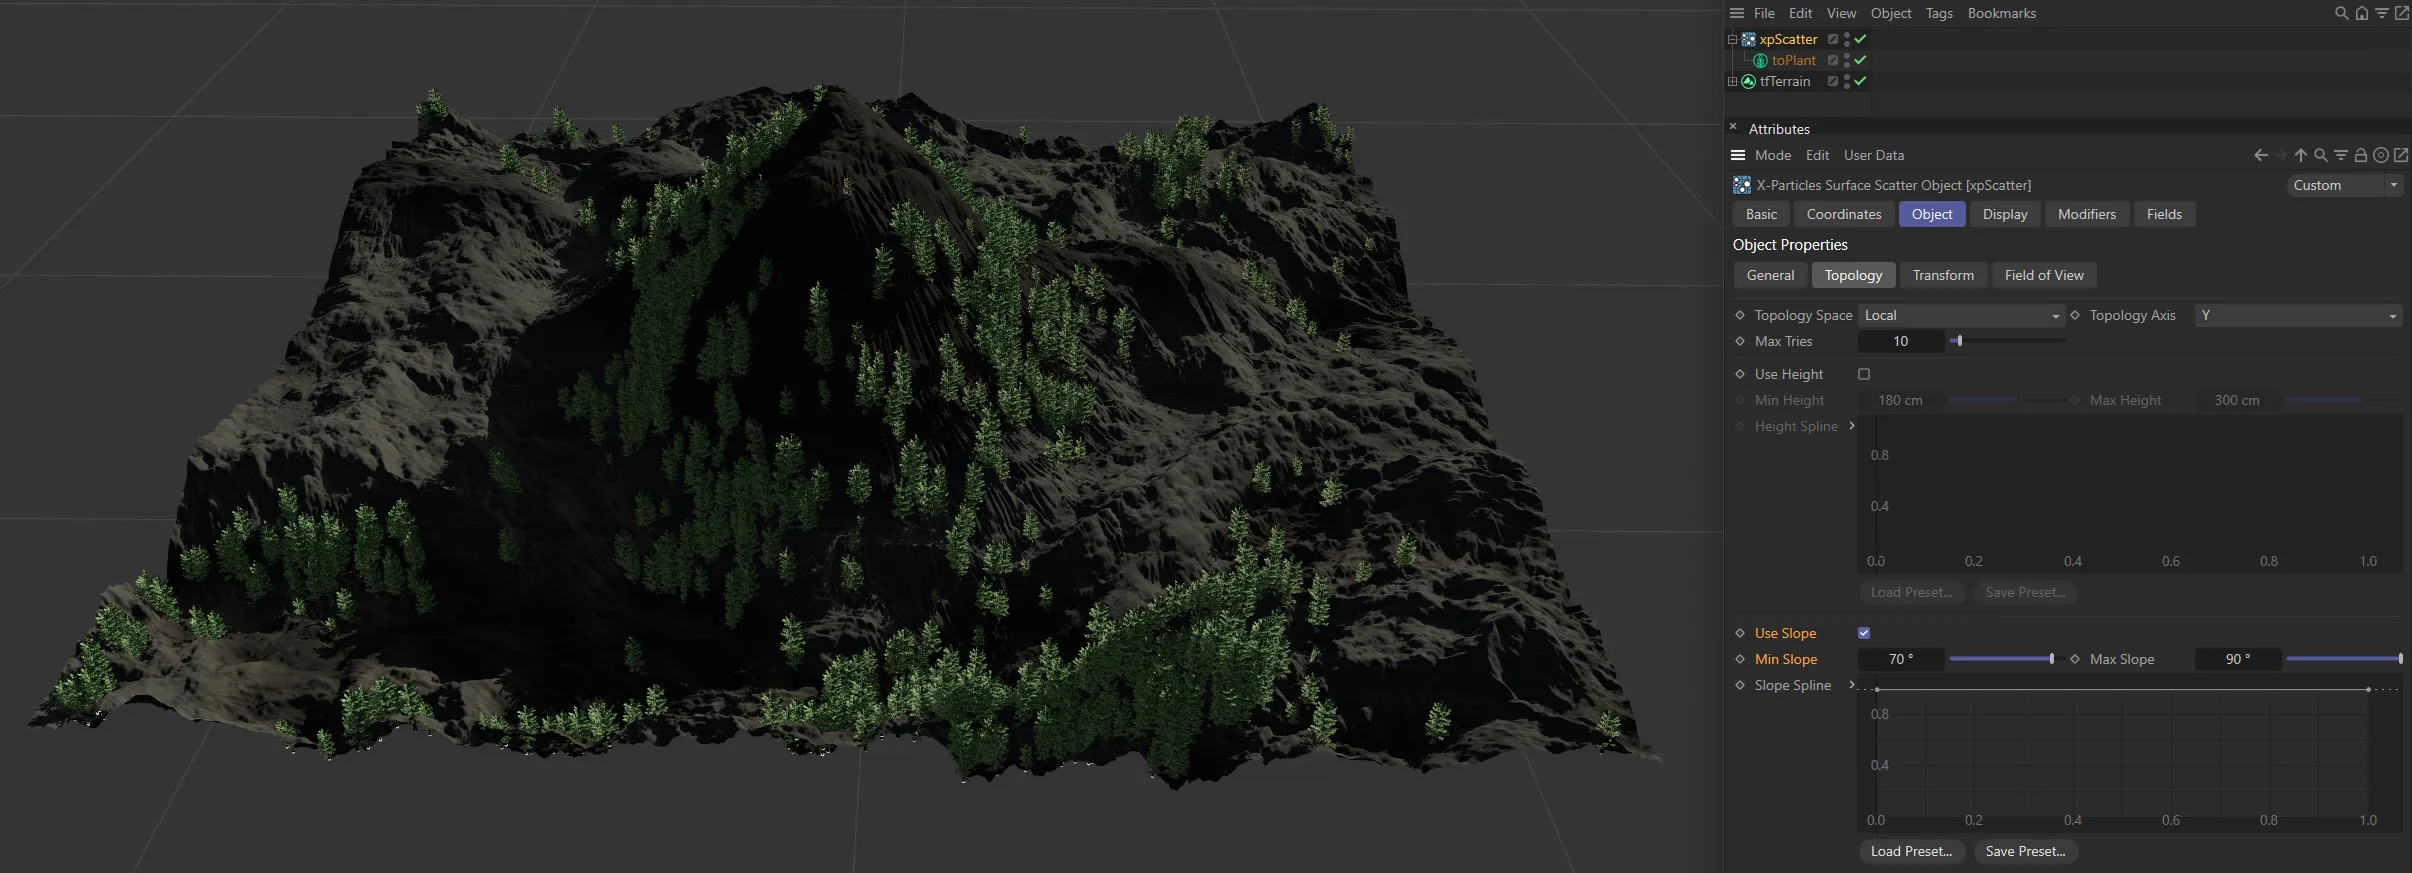This screenshot has height=873, width=2412.
Task: Click the Attributes target mode circle icon
Action: click(2380, 155)
